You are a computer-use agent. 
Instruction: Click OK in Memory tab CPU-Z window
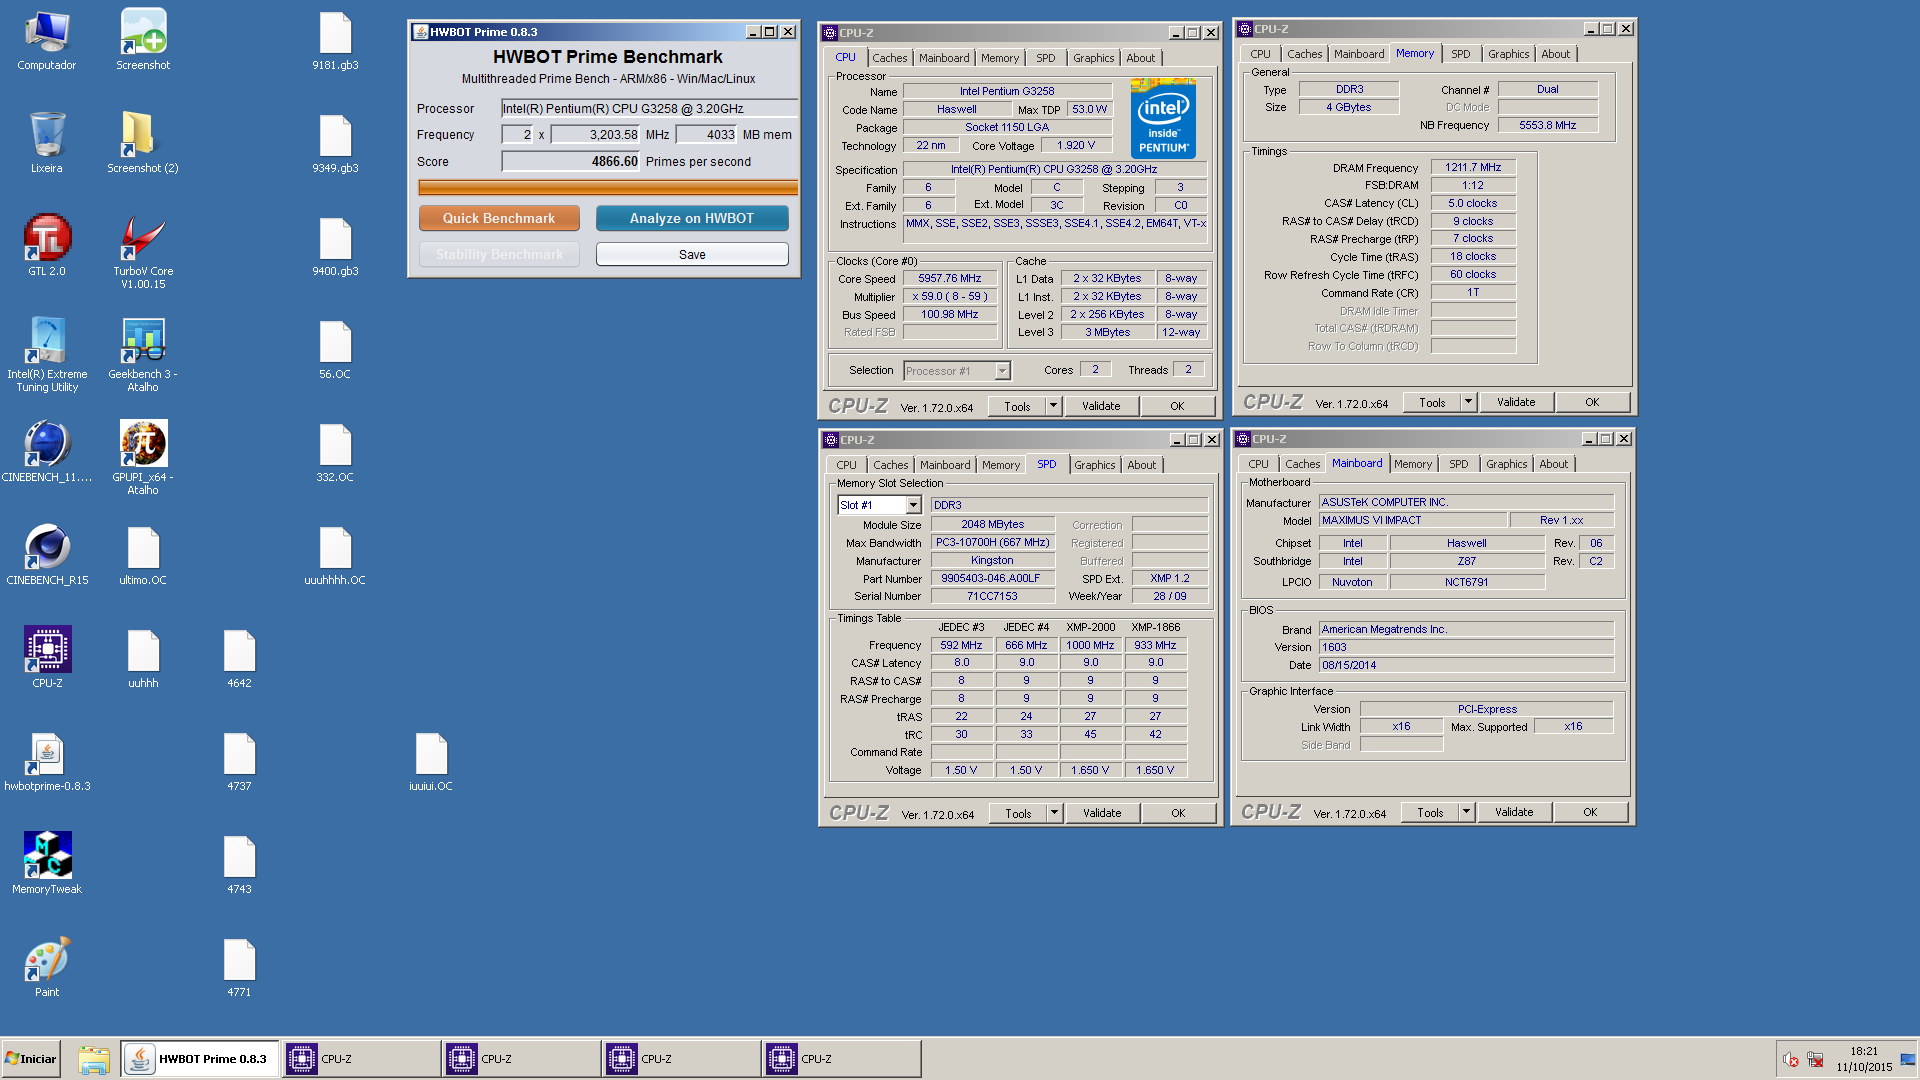tap(1592, 402)
